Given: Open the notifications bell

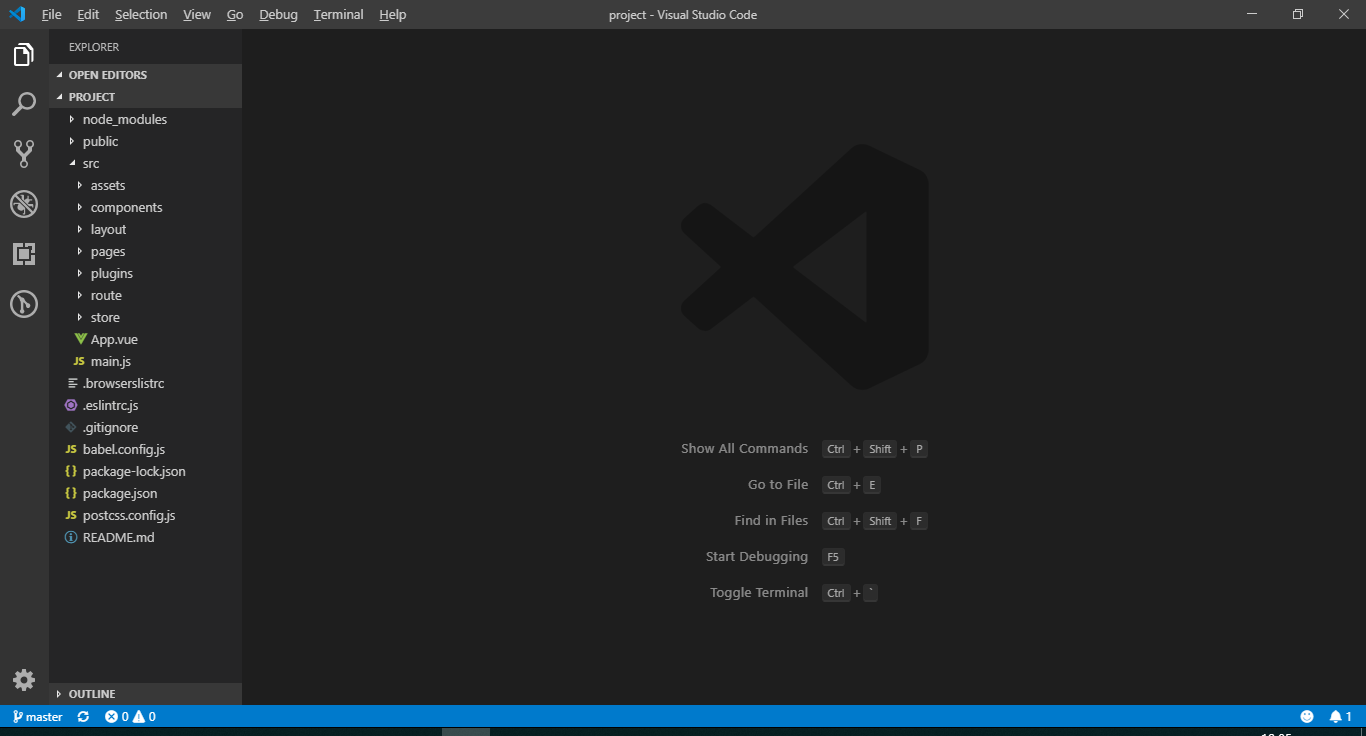Looking at the screenshot, I should [1340, 717].
